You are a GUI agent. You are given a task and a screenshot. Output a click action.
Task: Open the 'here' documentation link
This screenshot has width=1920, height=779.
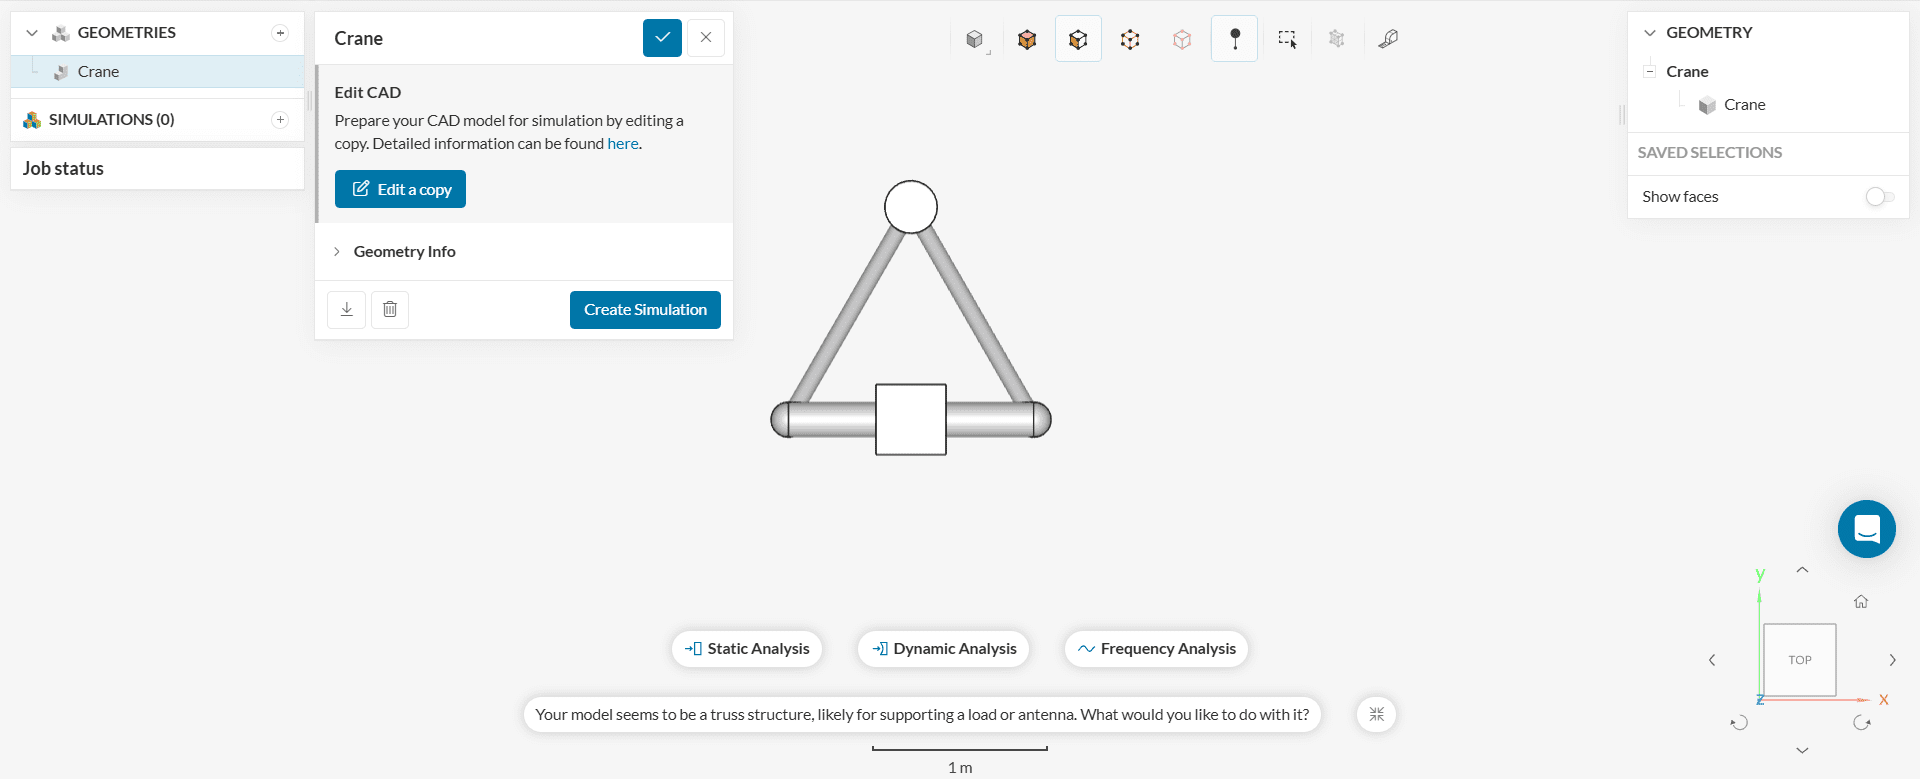[x=622, y=144]
